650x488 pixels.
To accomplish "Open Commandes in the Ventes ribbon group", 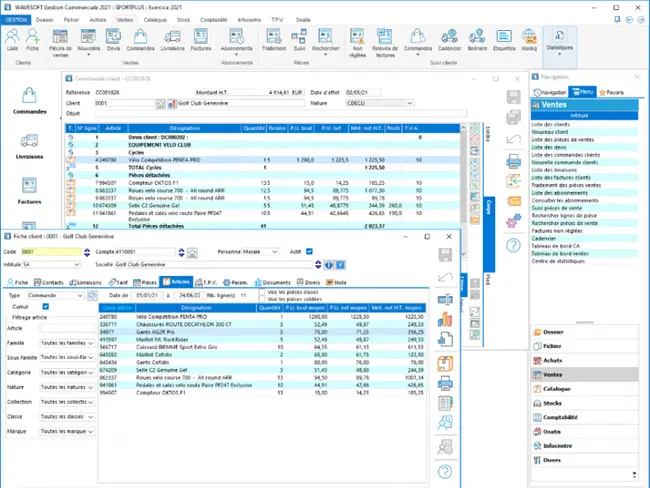I will (141, 40).
